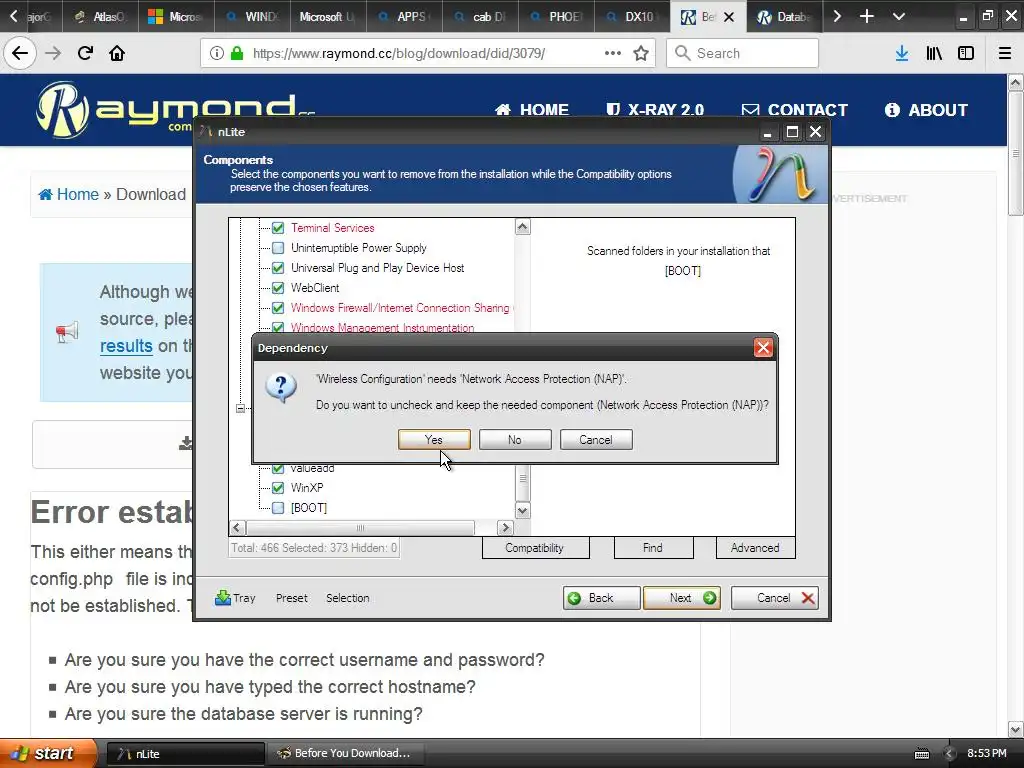Toggle the valueadd checkbox
Screen dimensions: 1024x768
point(278,468)
